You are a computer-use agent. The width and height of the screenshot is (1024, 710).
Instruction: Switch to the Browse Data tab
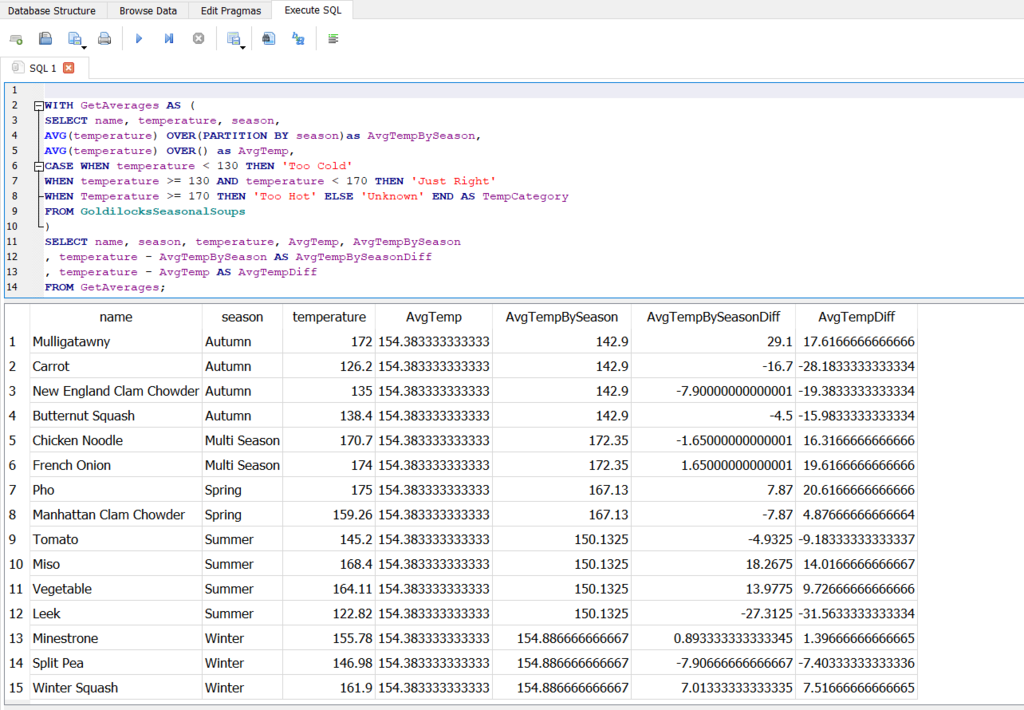click(x=147, y=10)
